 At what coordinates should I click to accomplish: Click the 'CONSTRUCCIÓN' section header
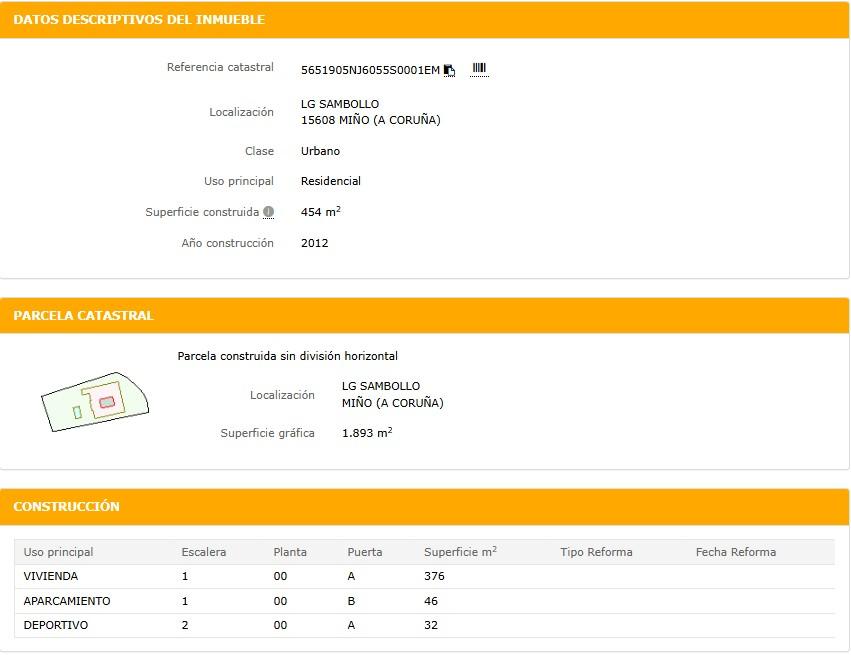[66, 506]
